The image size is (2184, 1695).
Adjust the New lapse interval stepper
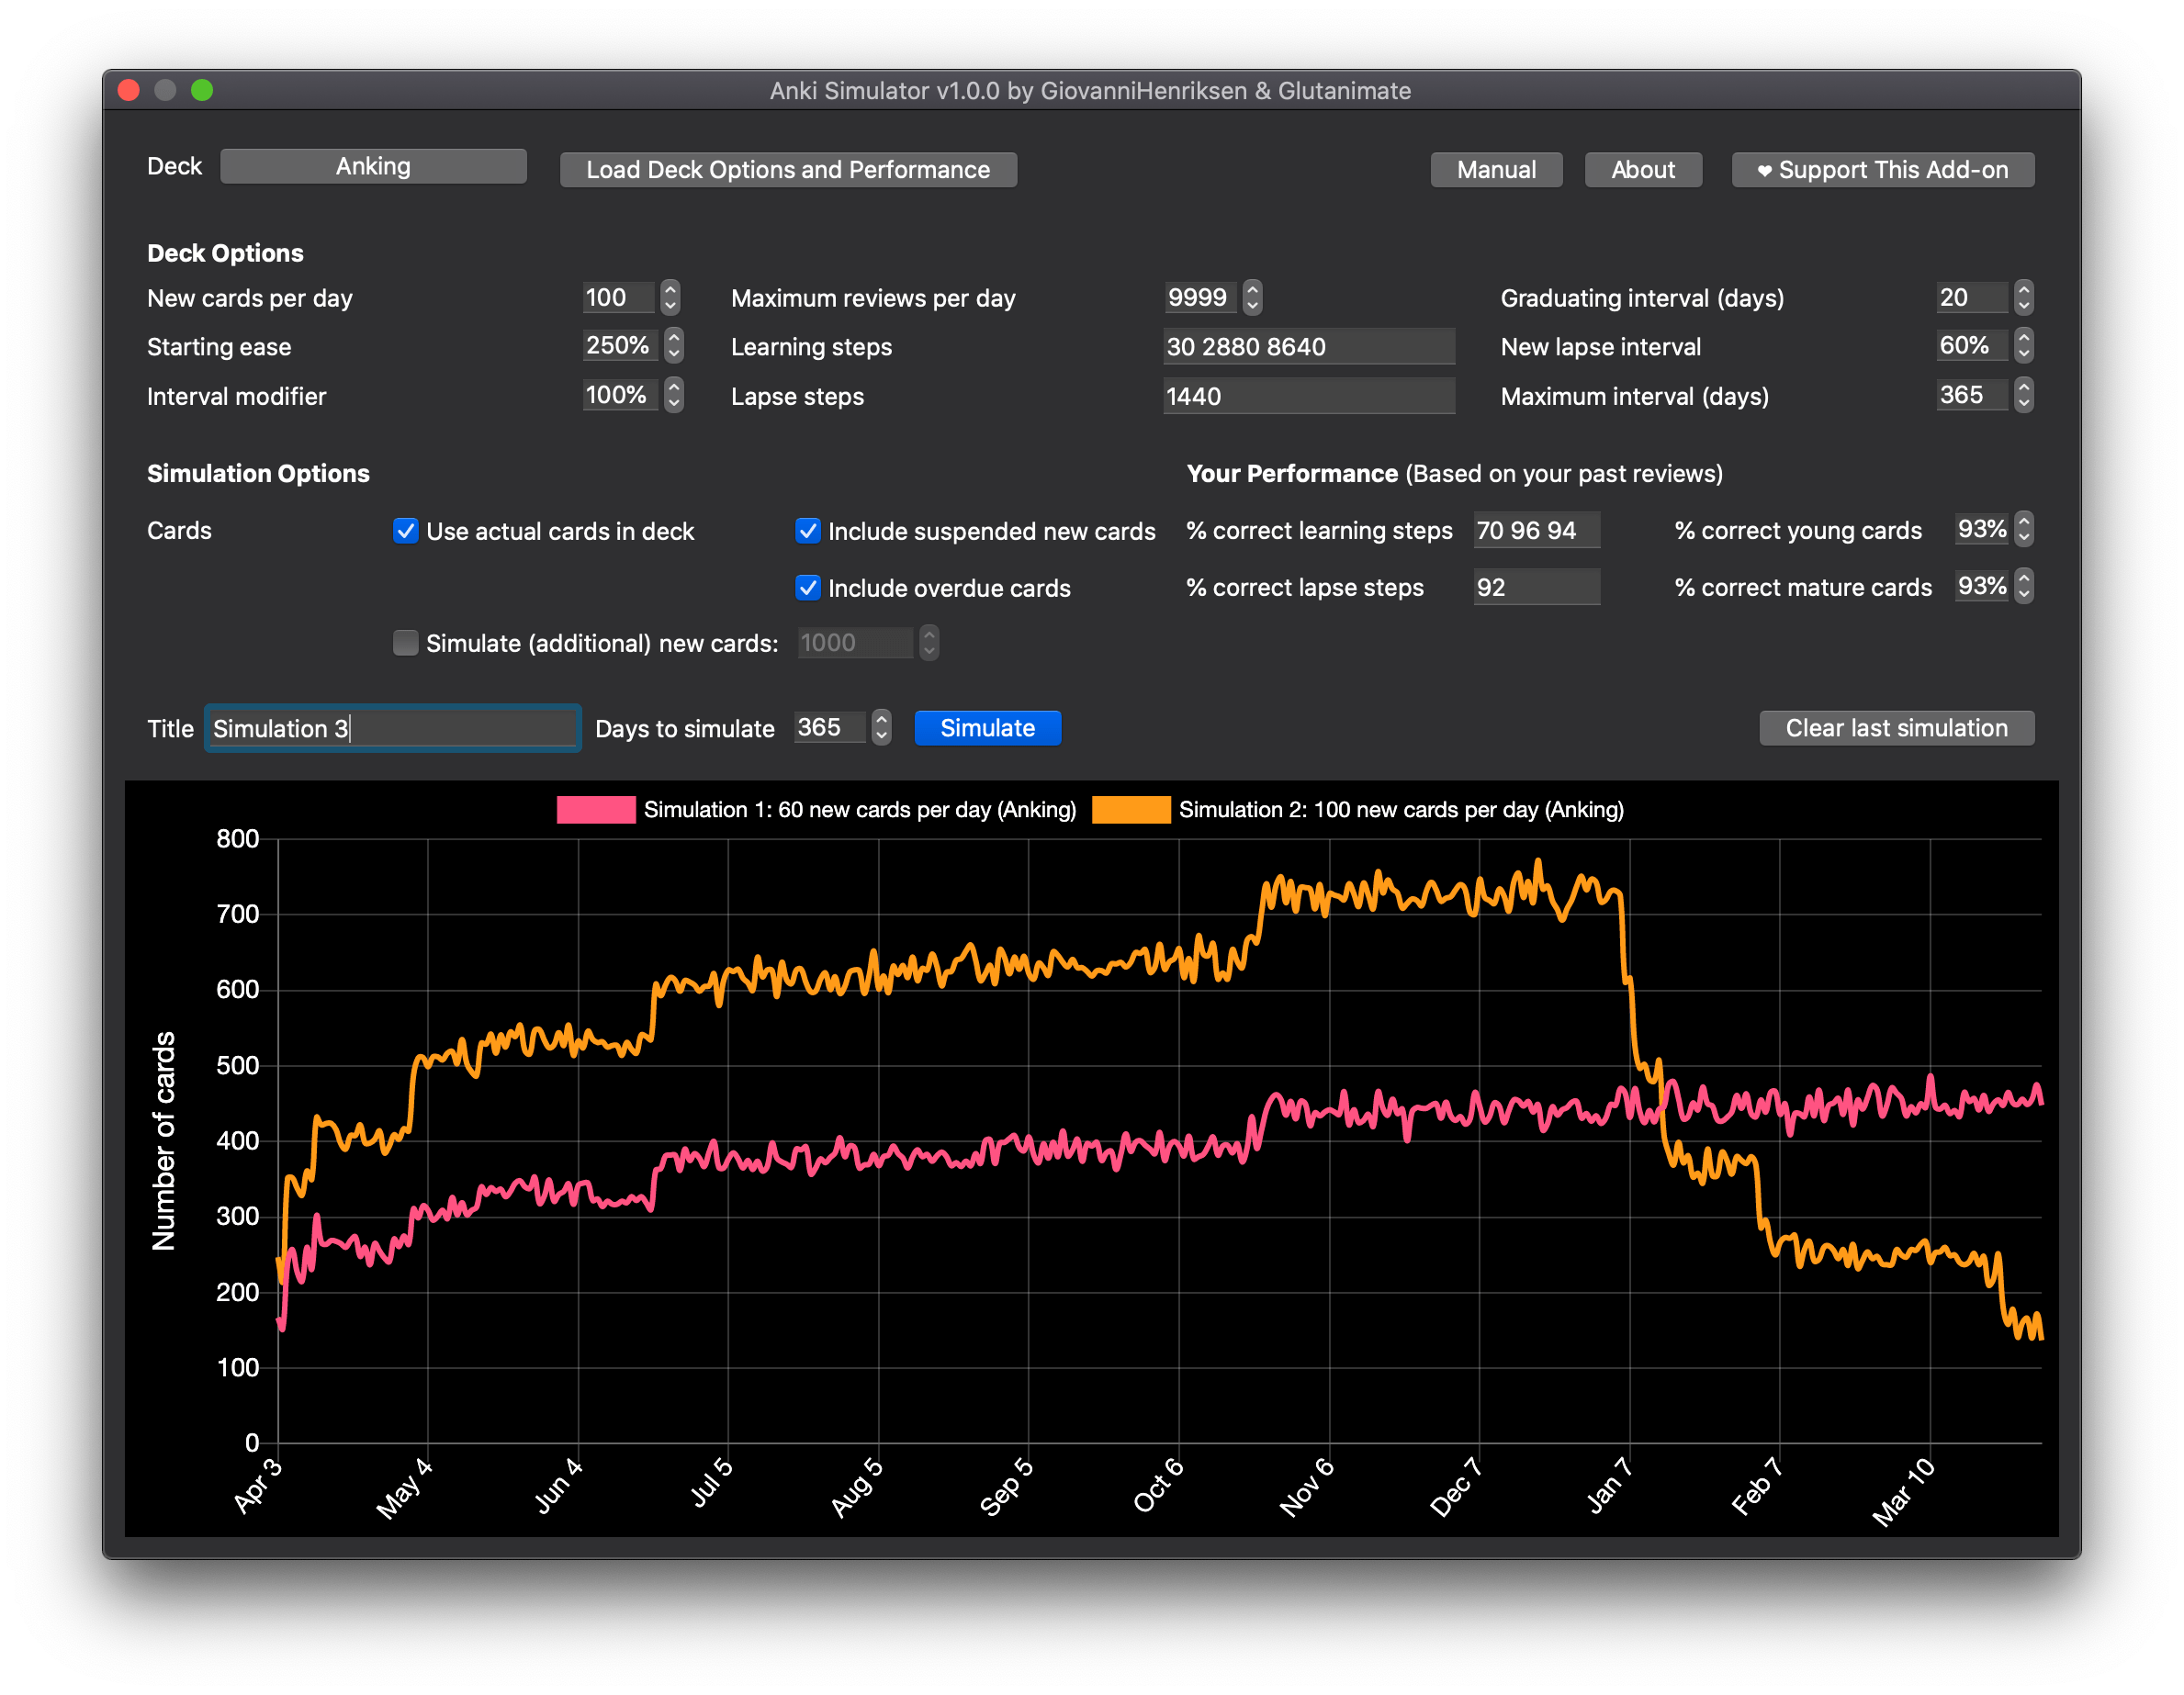click(x=2023, y=346)
